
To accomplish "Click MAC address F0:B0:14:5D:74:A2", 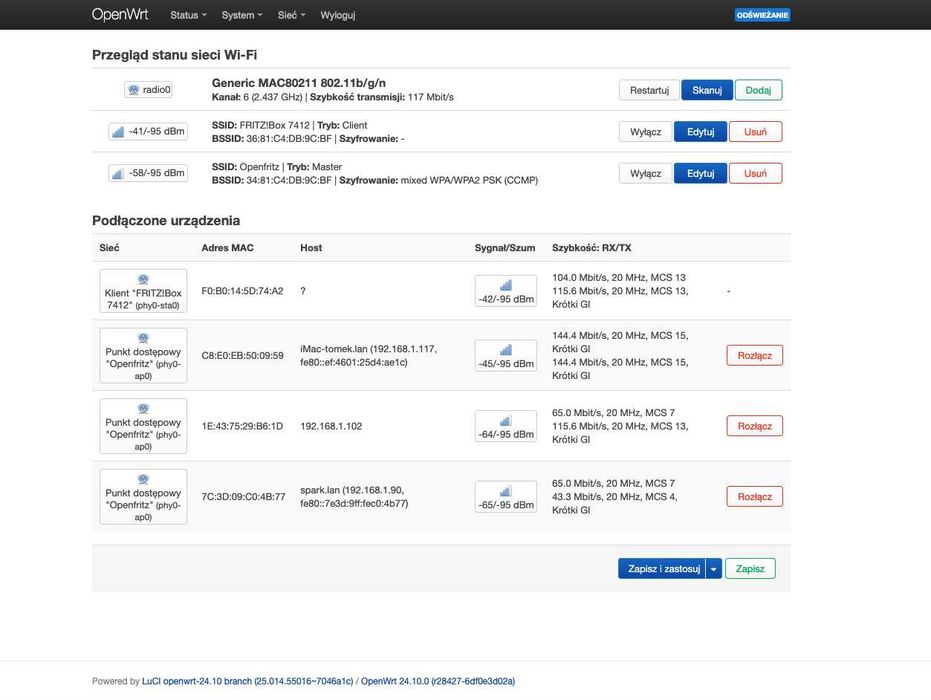I will point(242,291).
